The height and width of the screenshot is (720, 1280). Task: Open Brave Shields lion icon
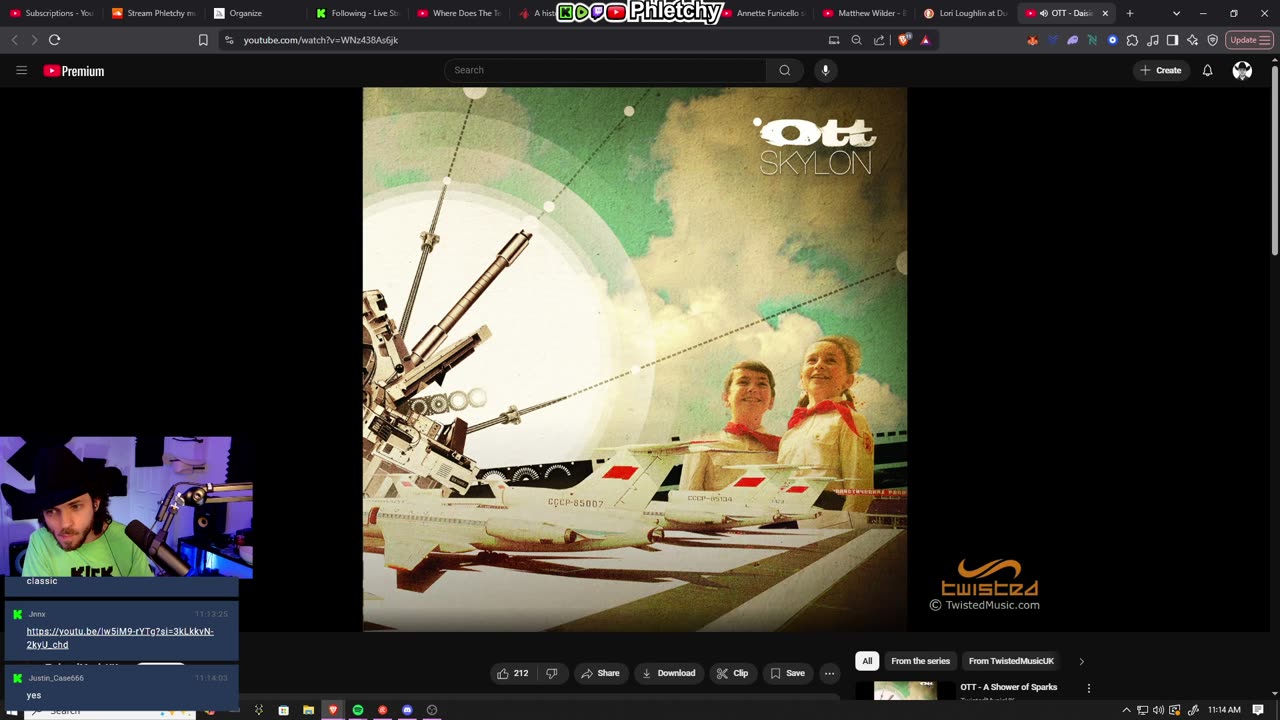point(904,40)
